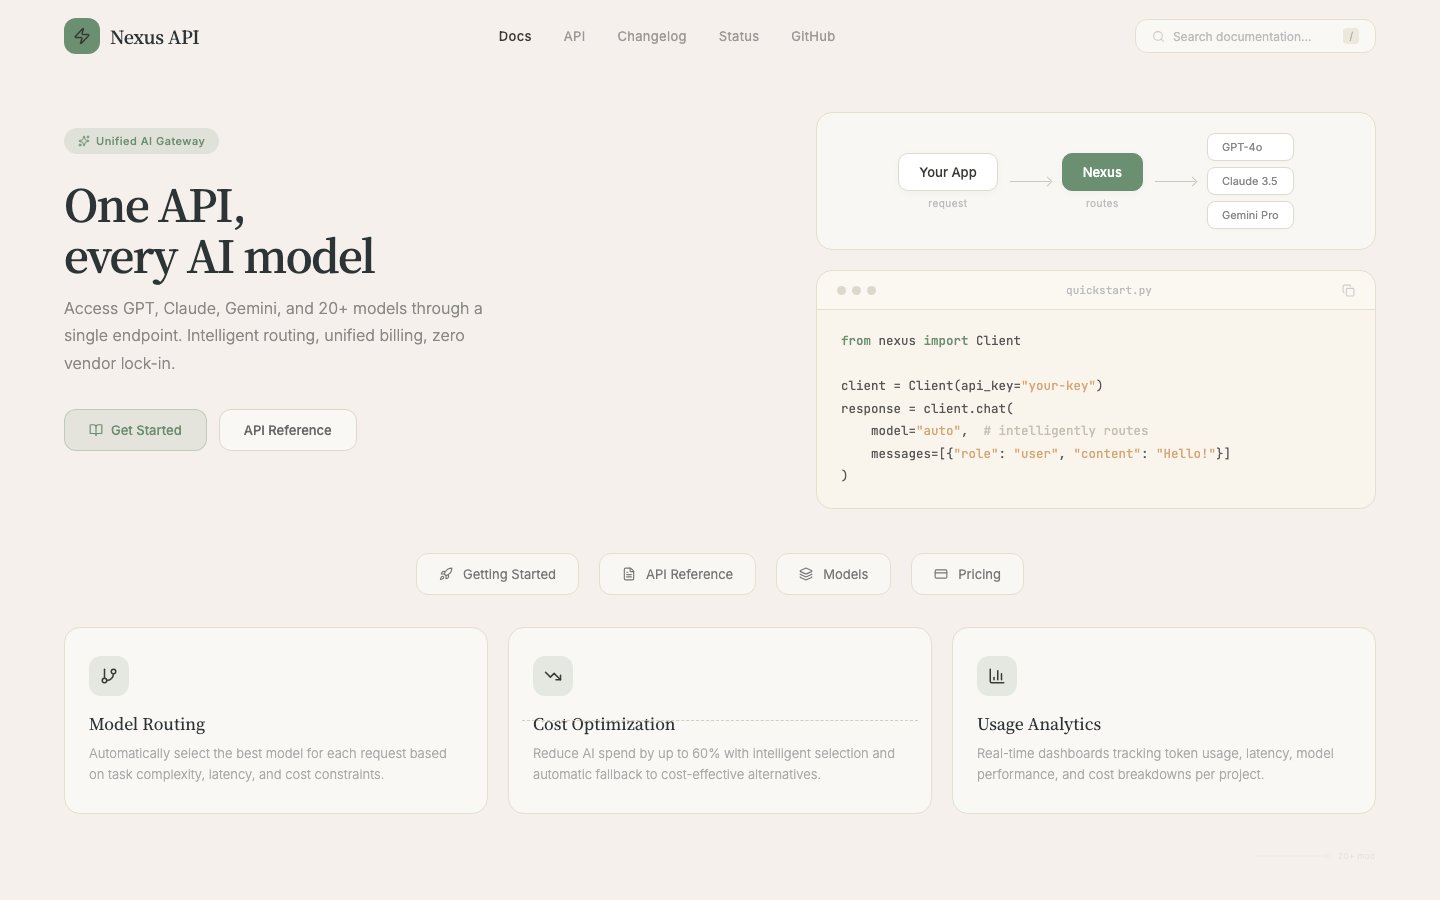Focus the Search documentation field

[x=1255, y=36]
